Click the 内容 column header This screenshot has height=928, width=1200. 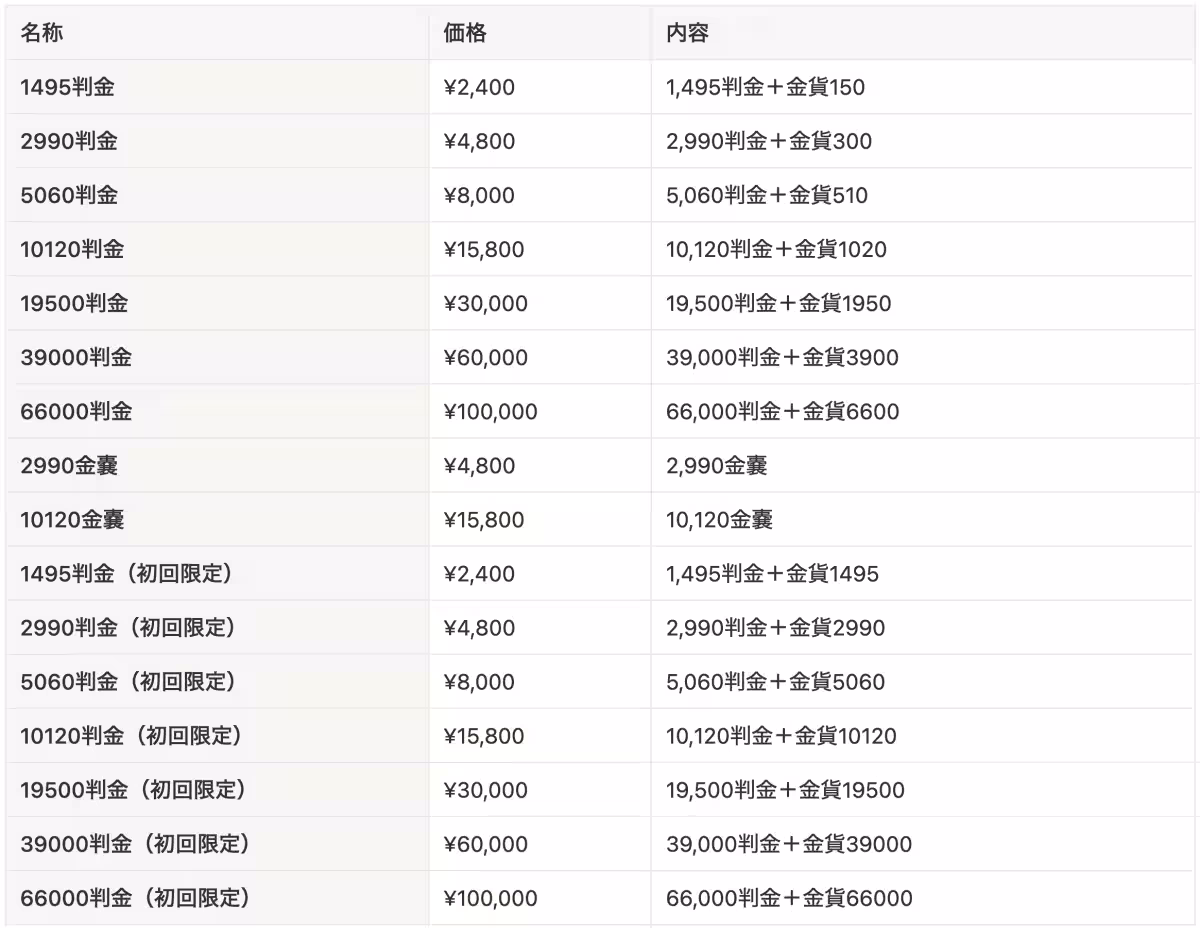coord(687,33)
